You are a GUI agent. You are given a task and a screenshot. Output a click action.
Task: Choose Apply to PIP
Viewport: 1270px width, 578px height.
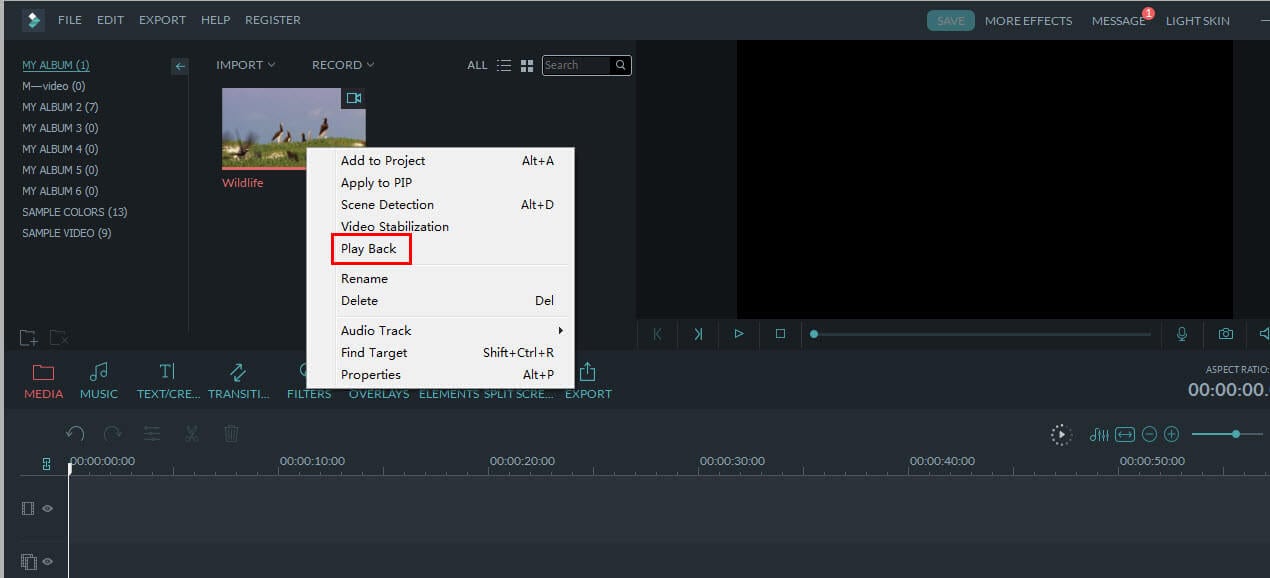point(440,183)
